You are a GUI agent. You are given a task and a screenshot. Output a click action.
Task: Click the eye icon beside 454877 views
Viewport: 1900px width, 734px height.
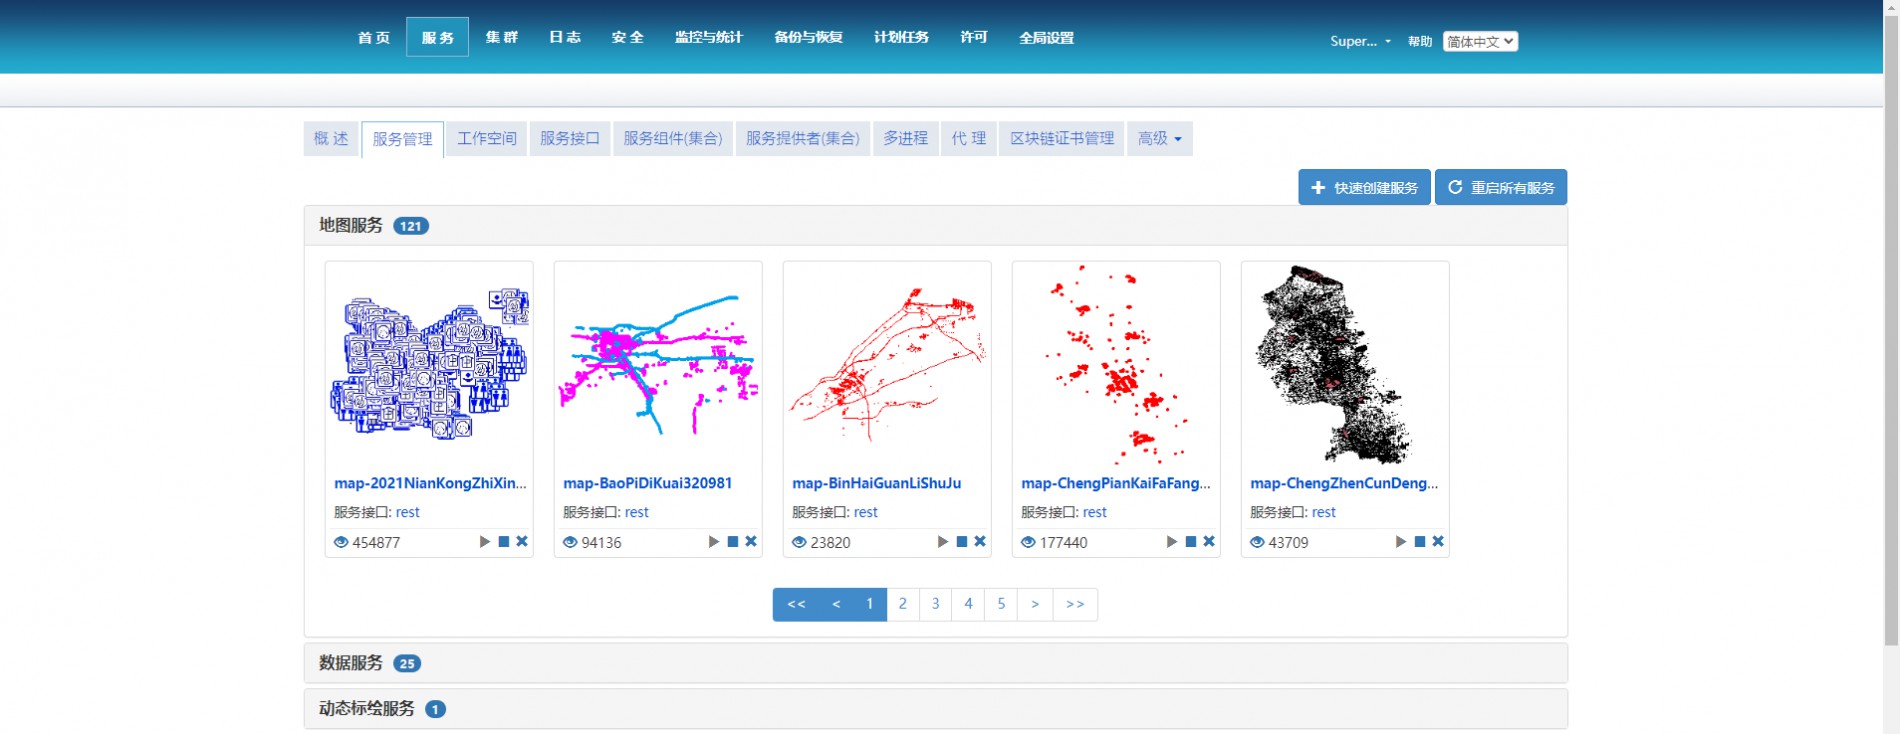(341, 542)
